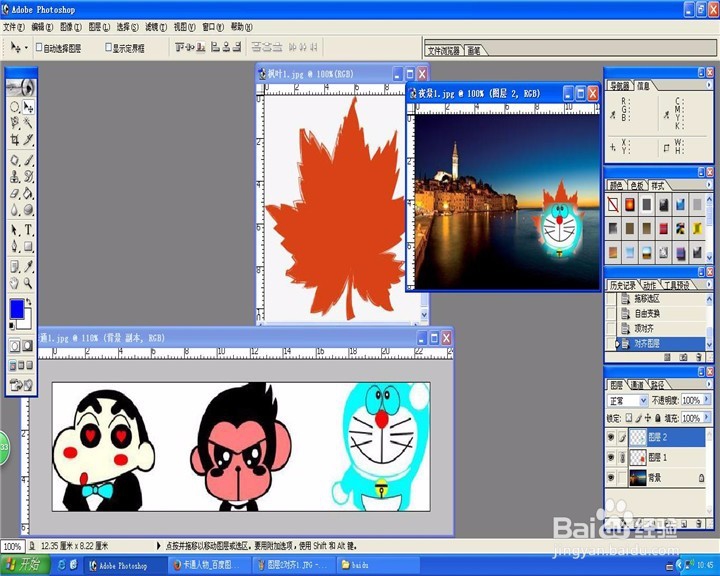
Task: Delete layer using Layers panel trash icon
Action: tap(699, 523)
